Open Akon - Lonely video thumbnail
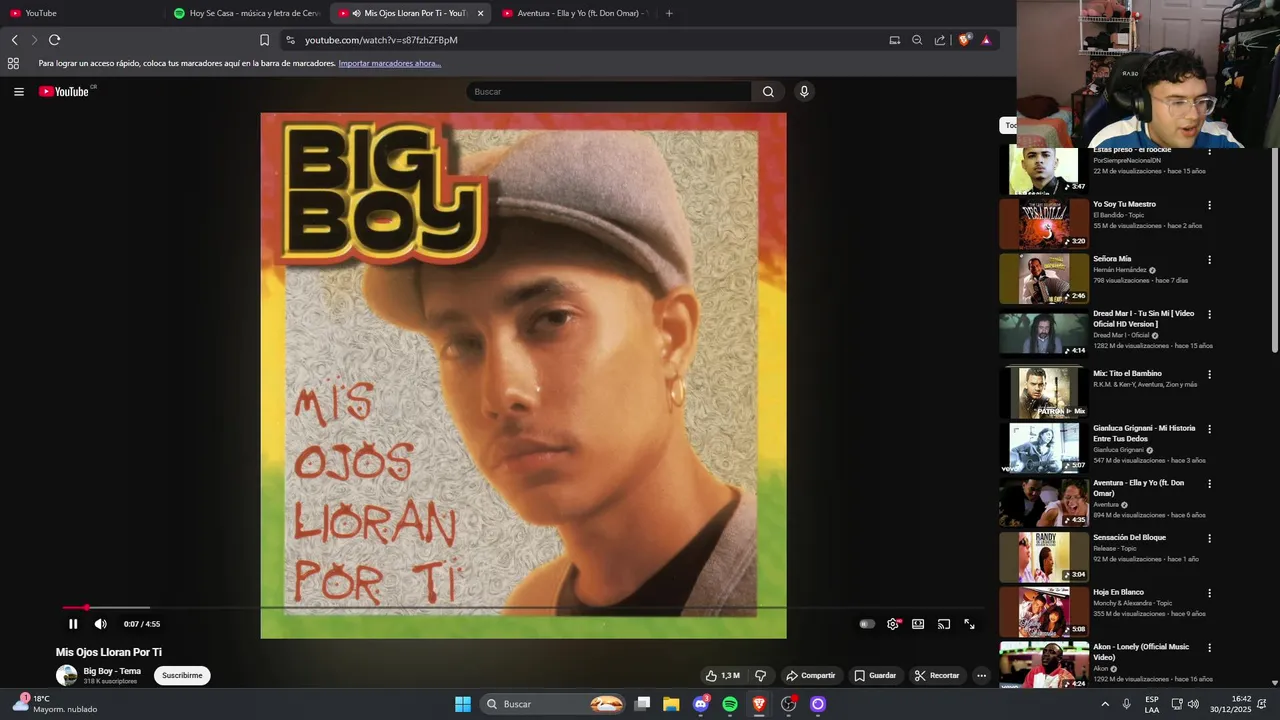This screenshot has width=1280, height=720. click(x=1044, y=664)
